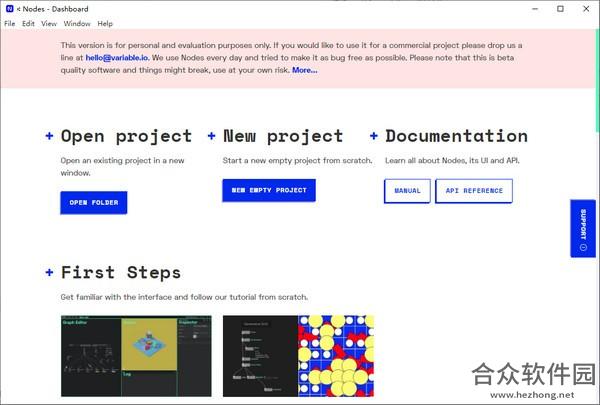Click the vertical Support tab
Viewport: 600px width, 405px height.
pyautogui.click(x=583, y=229)
